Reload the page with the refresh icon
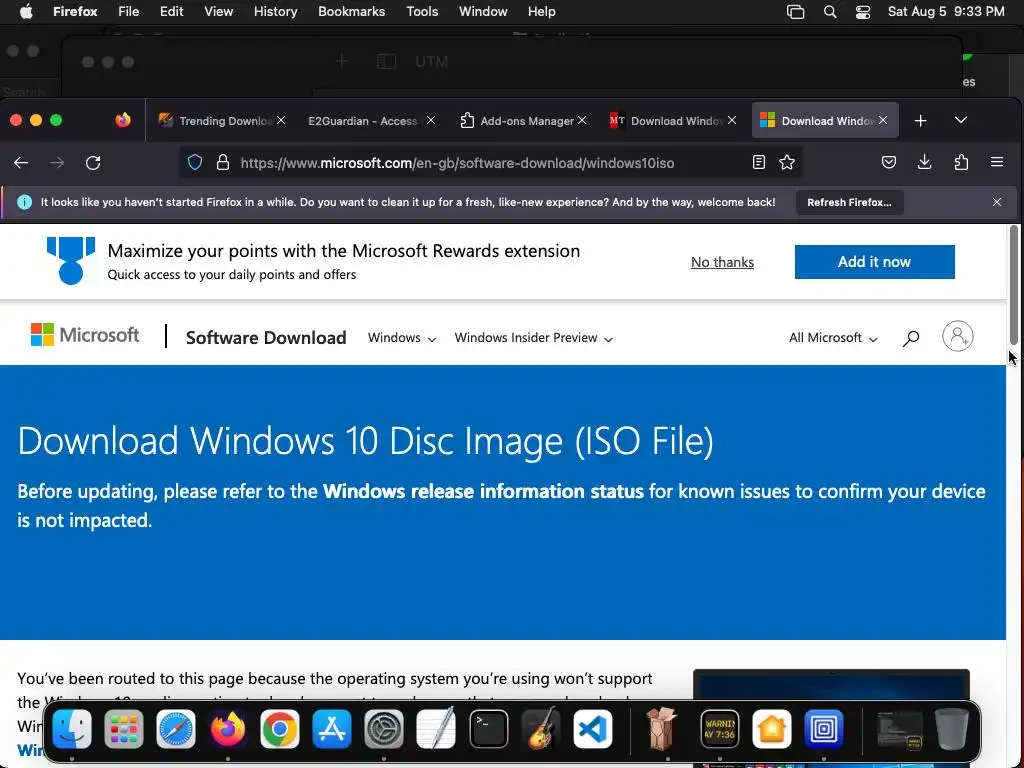The height and width of the screenshot is (768, 1024). (x=93, y=163)
